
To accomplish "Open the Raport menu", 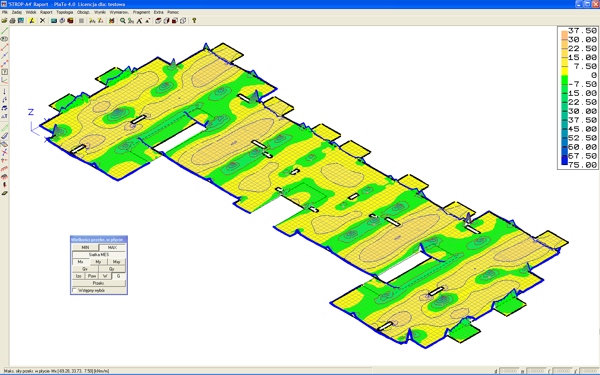I will [46, 12].
